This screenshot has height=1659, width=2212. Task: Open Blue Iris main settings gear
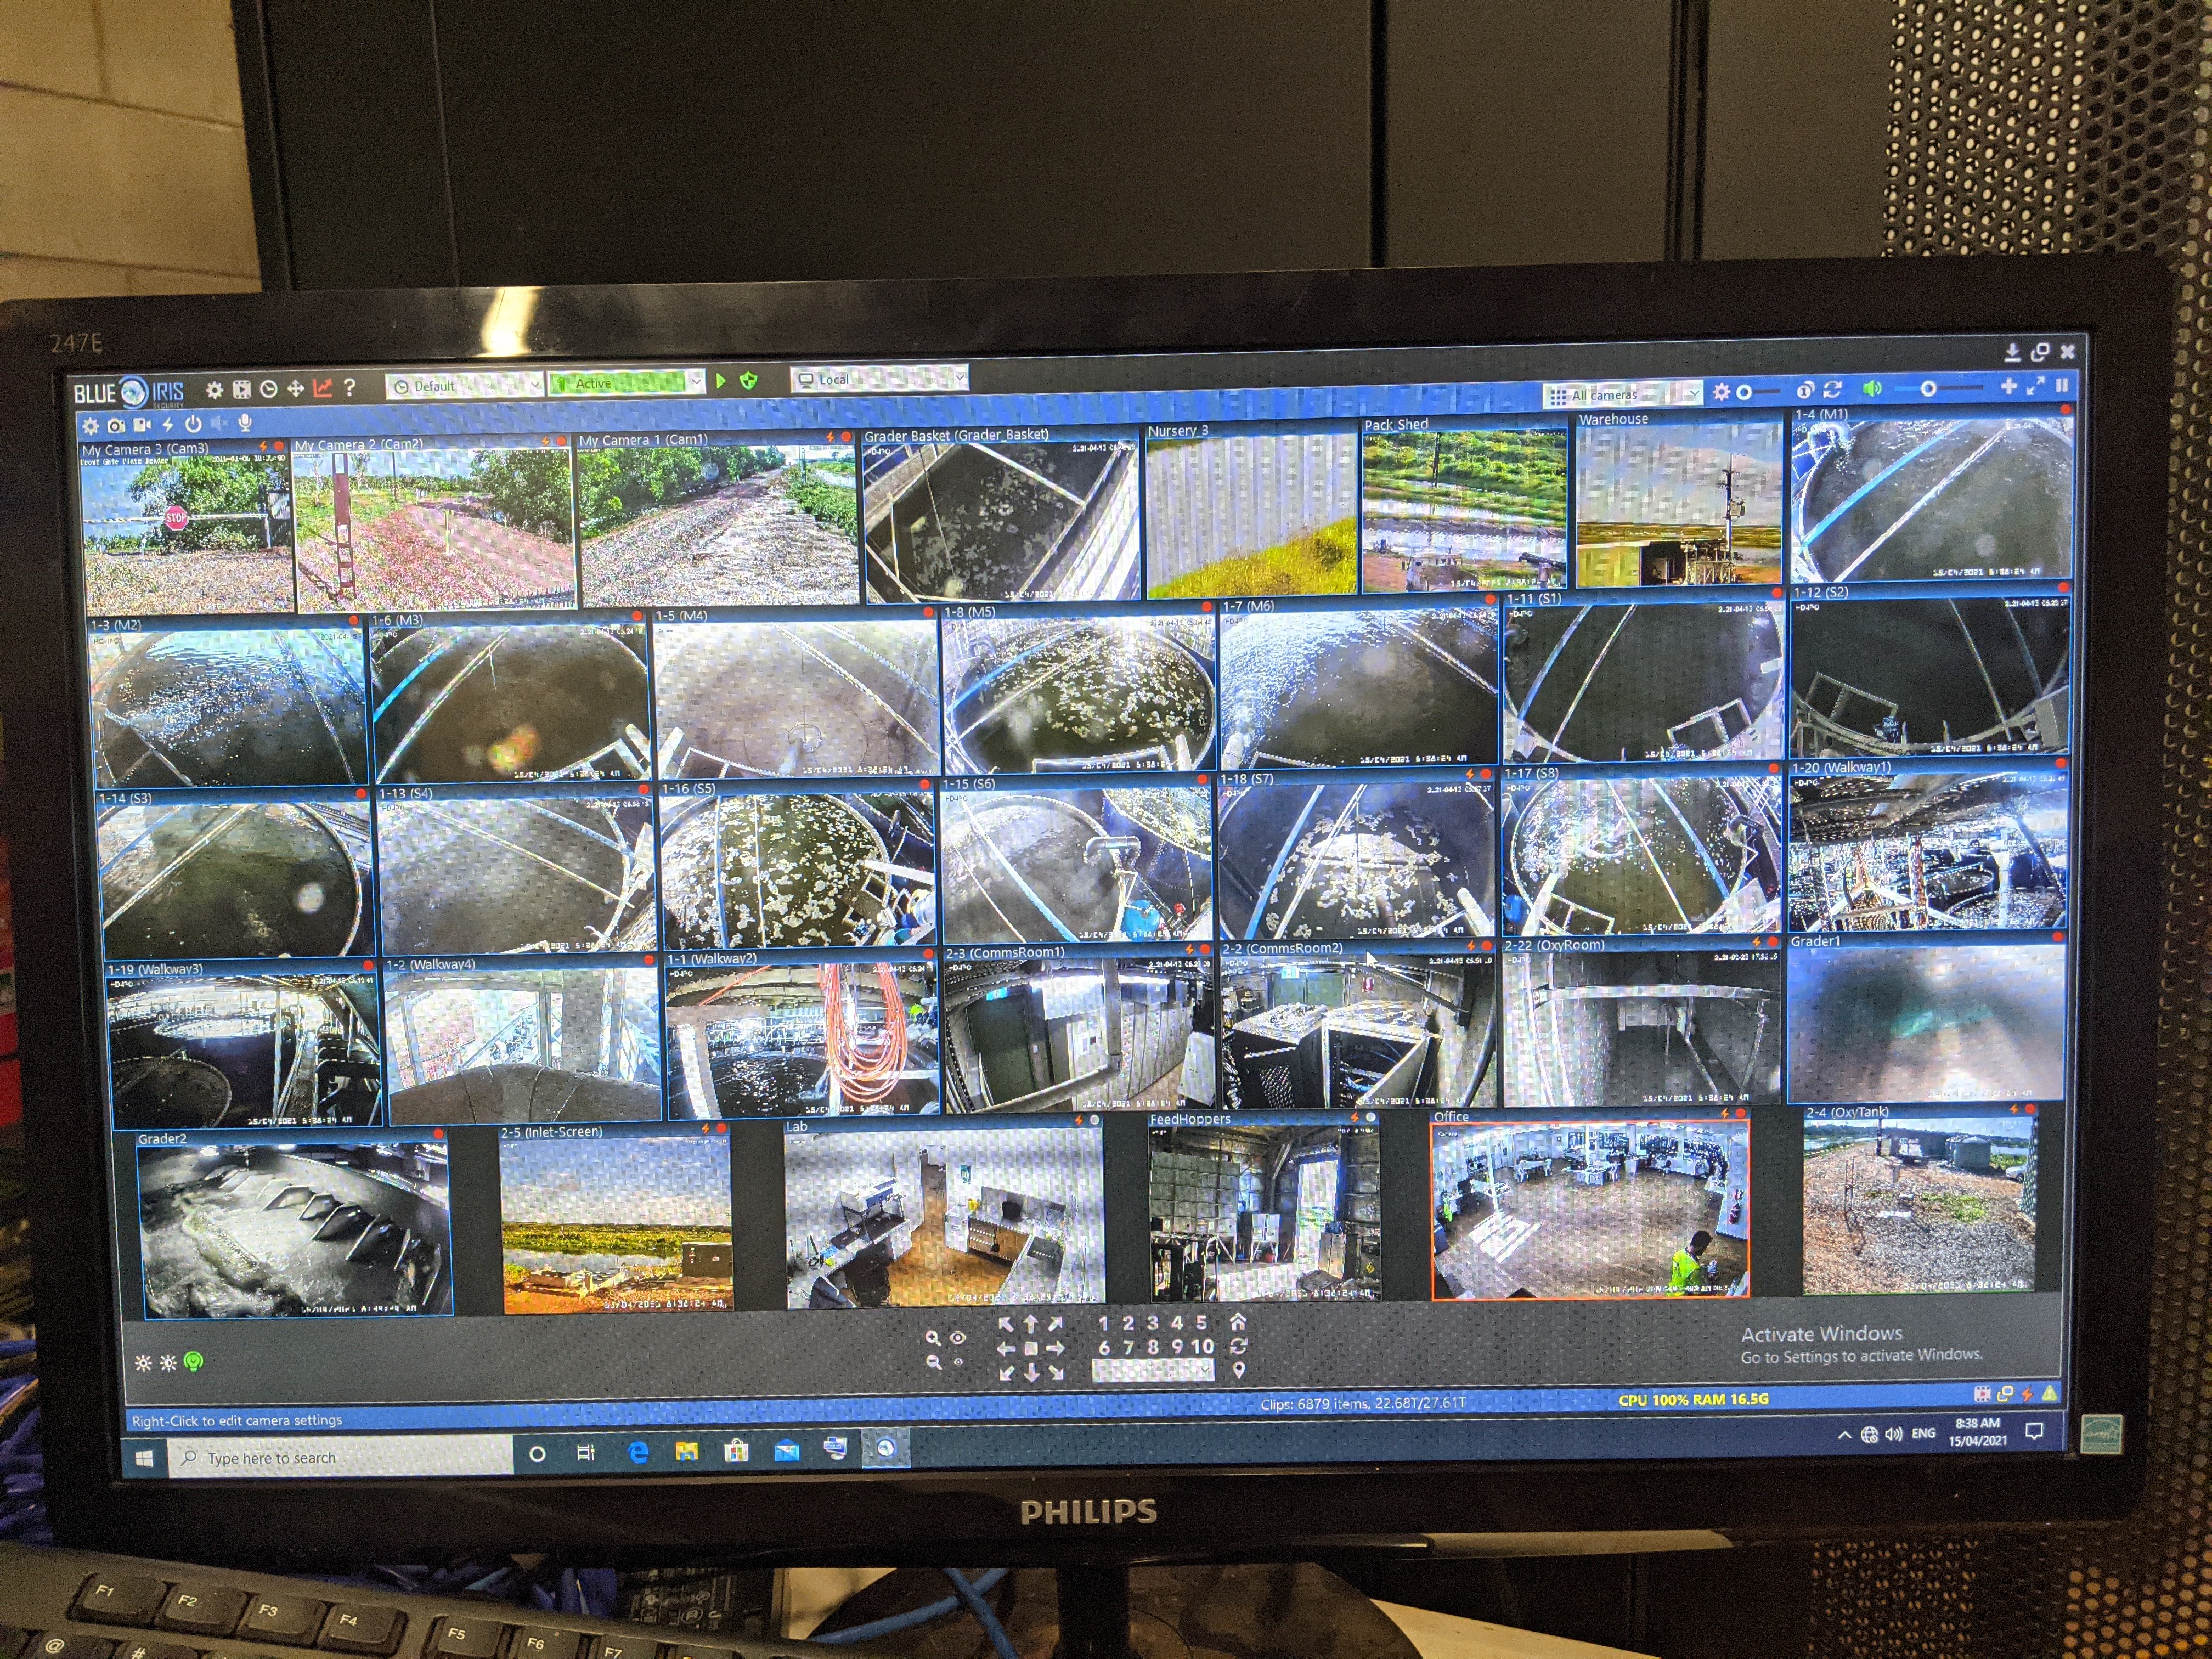pyautogui.click(x=214, y=389)
